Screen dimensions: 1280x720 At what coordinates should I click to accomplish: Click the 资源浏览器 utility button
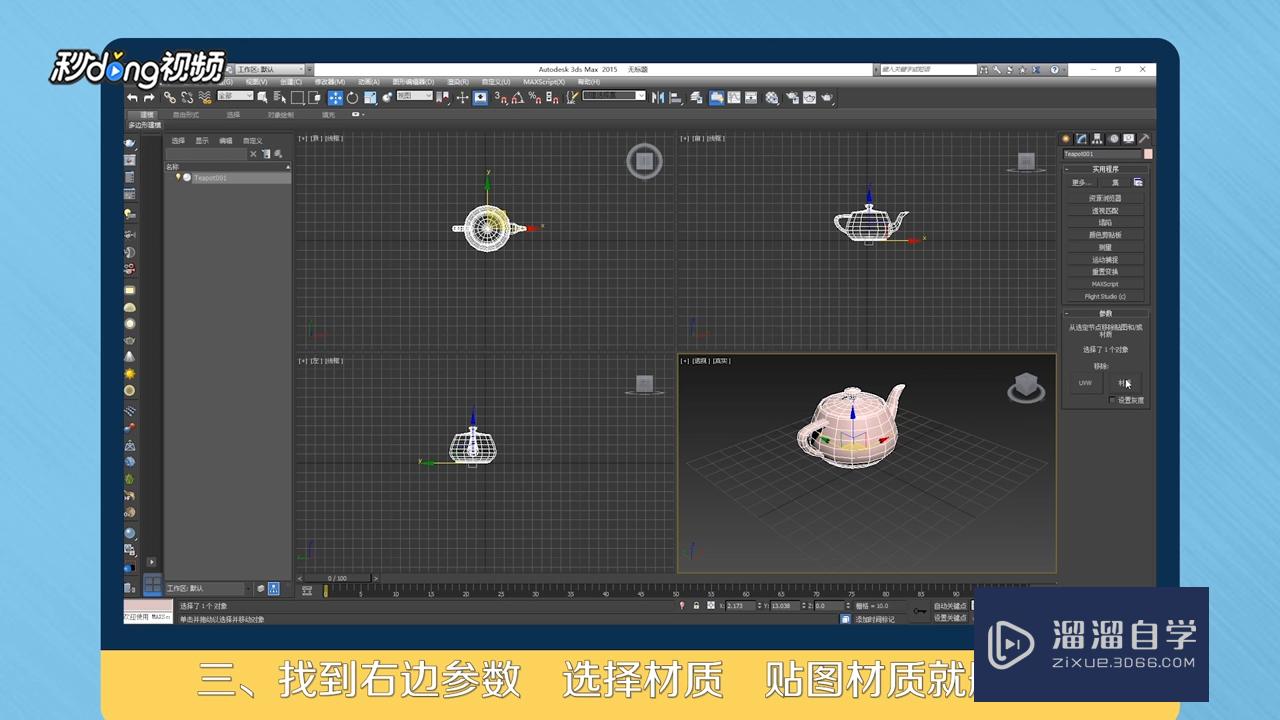(x=1105, y=198)
